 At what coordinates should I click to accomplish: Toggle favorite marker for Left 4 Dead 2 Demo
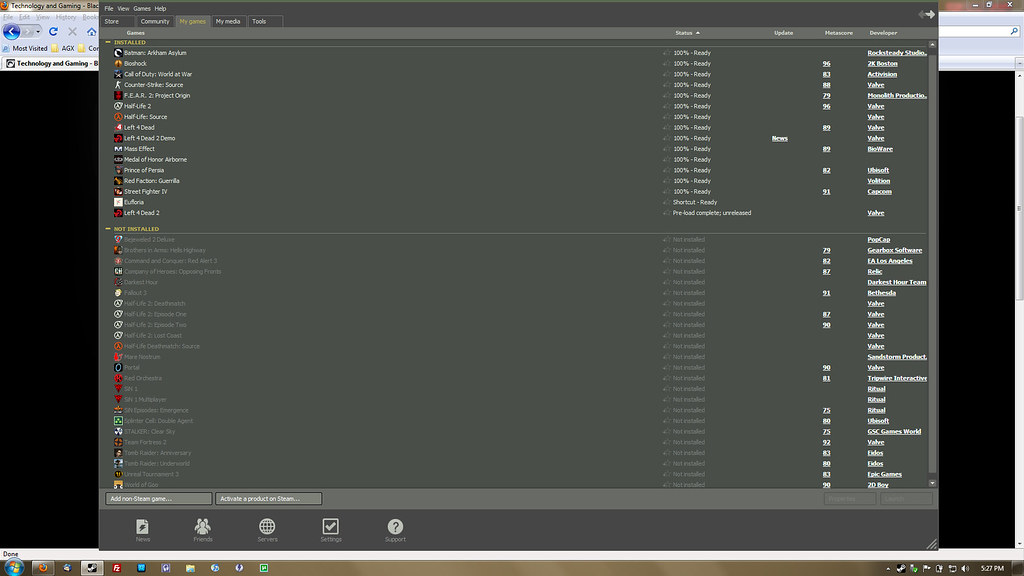pyautogui.click(x=666, y=138)
